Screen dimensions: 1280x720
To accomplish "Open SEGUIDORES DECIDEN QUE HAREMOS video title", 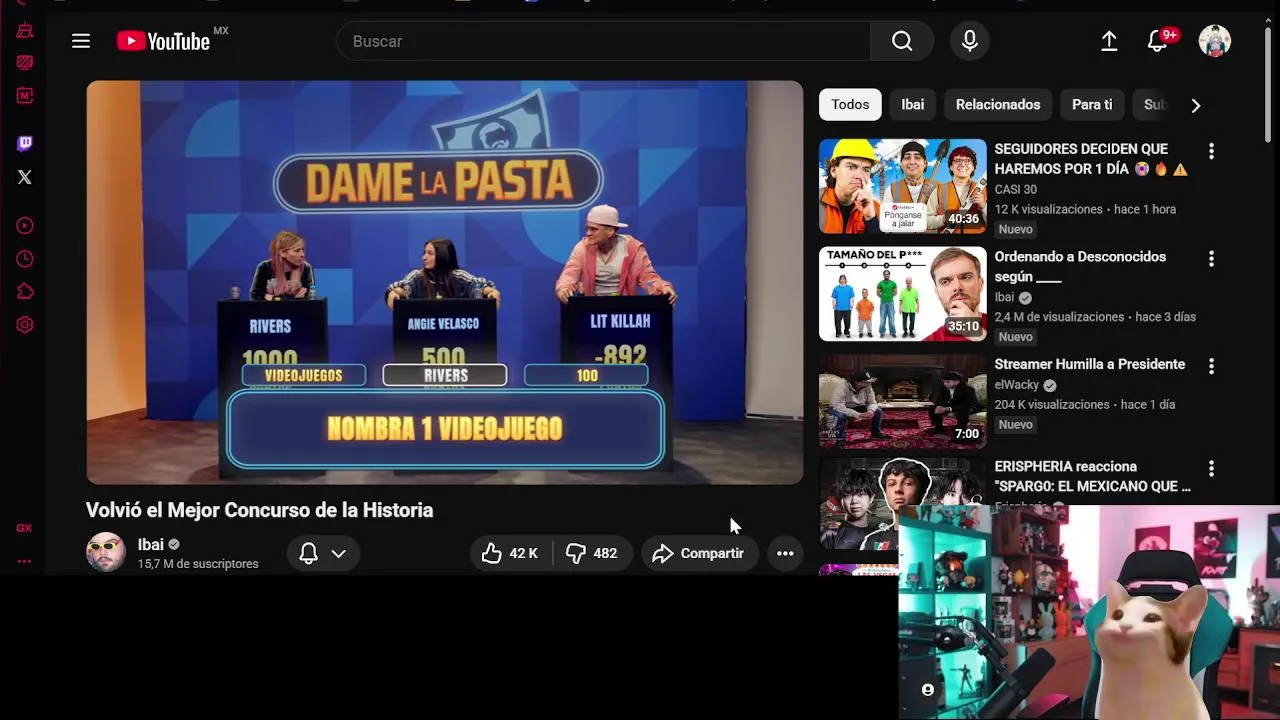I will tap(1091, 159).
